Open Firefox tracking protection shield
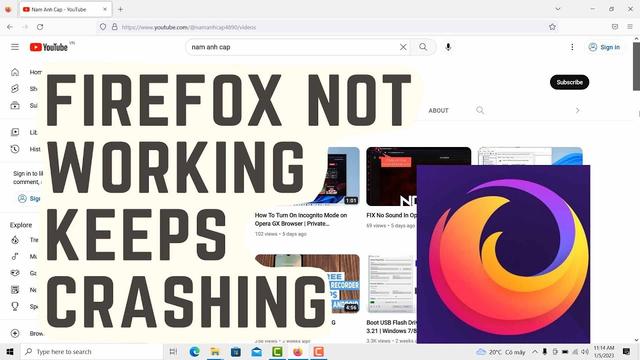Image resolution: width=640 pixels, height=360 pixels. click(103, 27)
